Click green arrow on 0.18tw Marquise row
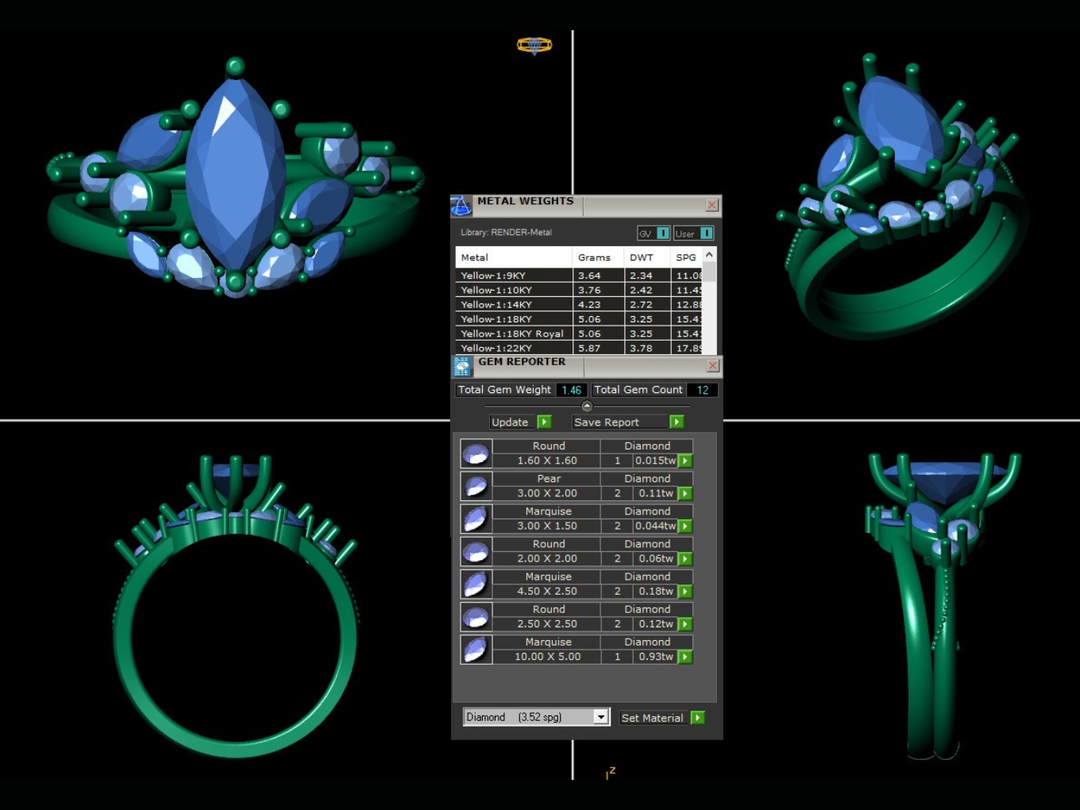The image size is (1080, 810). click(x=685, y=591)
